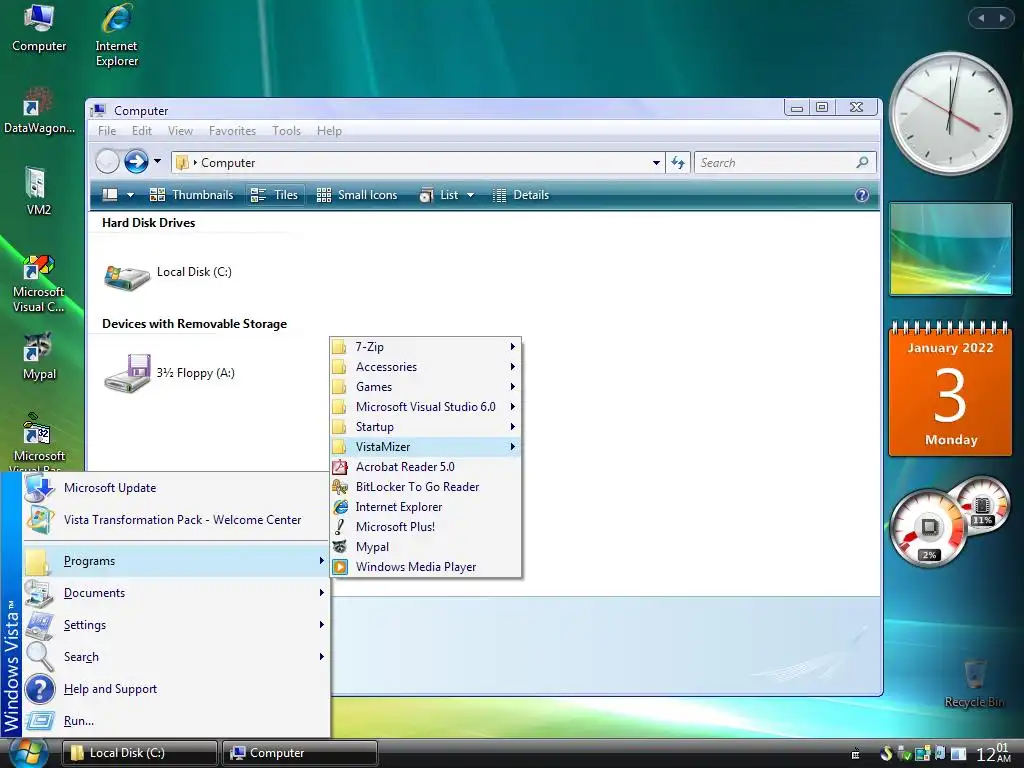Expand the Startup program folder

tap(425, 427)
